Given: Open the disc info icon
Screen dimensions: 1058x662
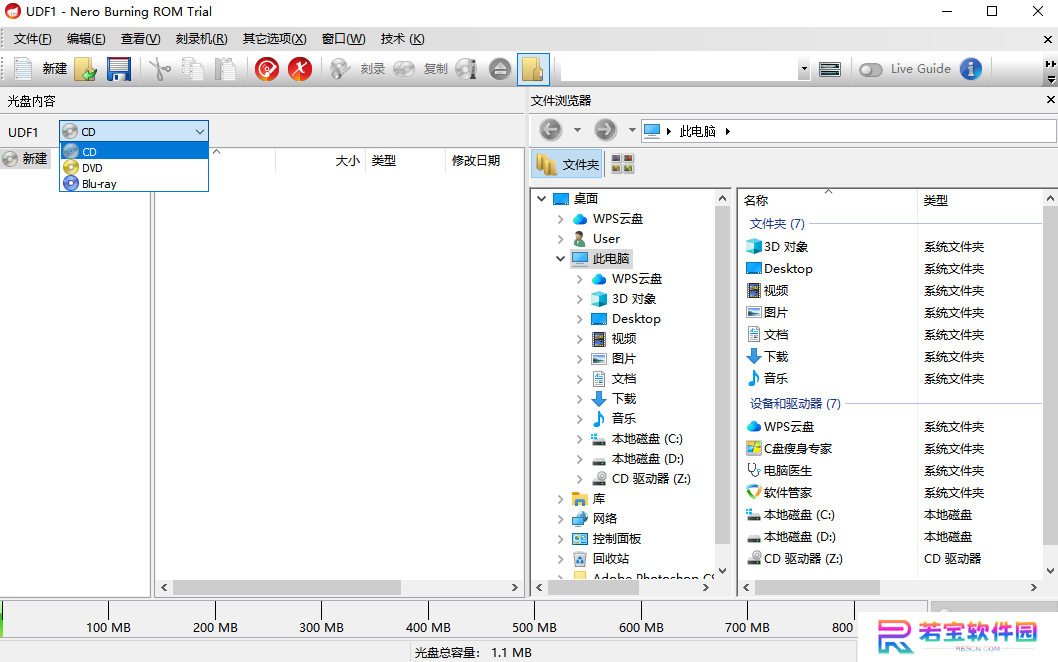Looking at the screenshot, I should (x=466, y=69).
